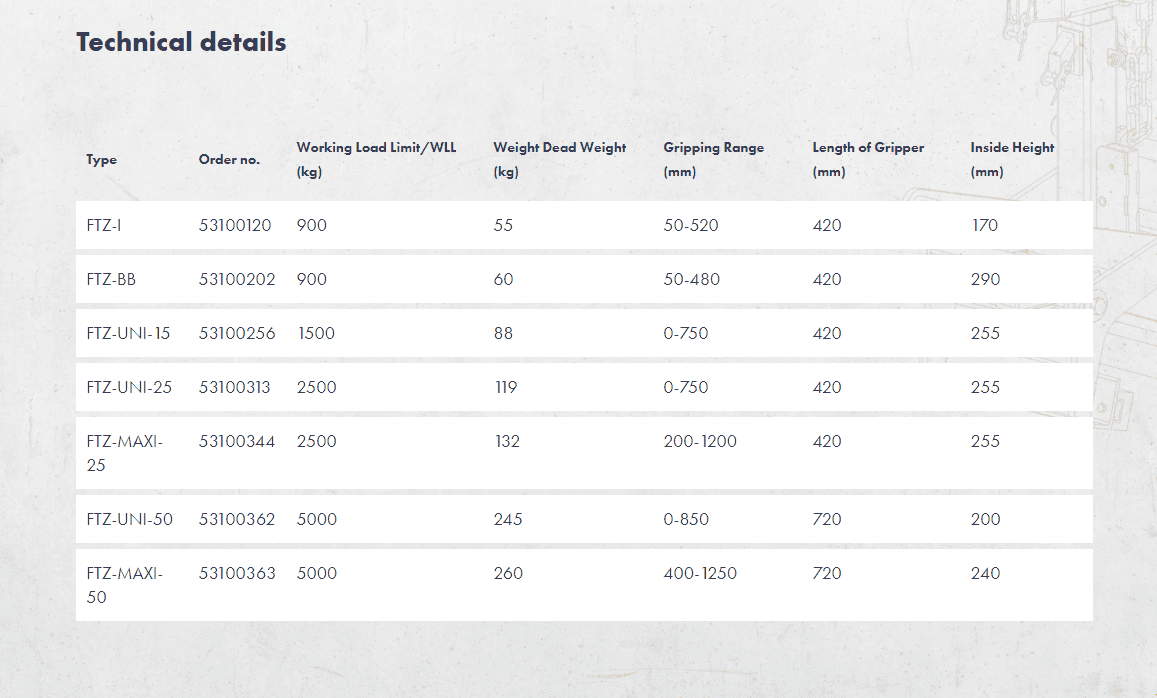Select the FTZ-MAXI-25 type cell
The height and width of the screenshot is (698, 1157).
coord(124,453)
